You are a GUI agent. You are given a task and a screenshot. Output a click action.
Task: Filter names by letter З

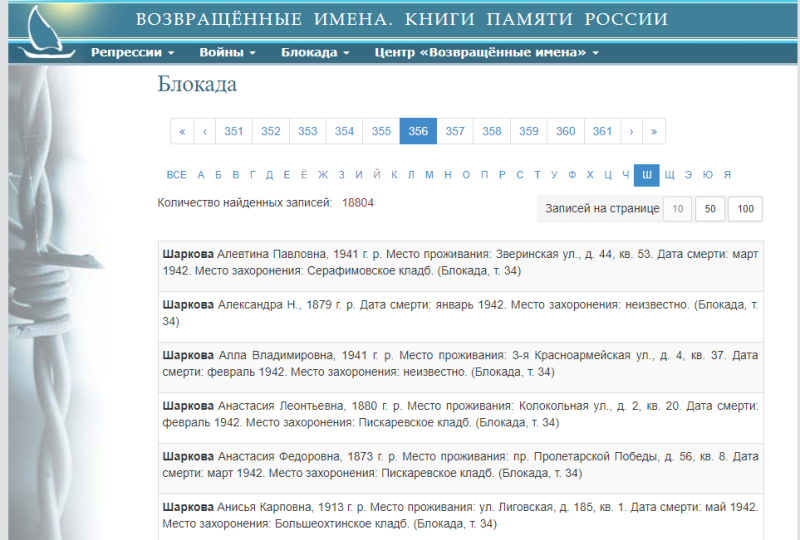(x=341, y=175)
